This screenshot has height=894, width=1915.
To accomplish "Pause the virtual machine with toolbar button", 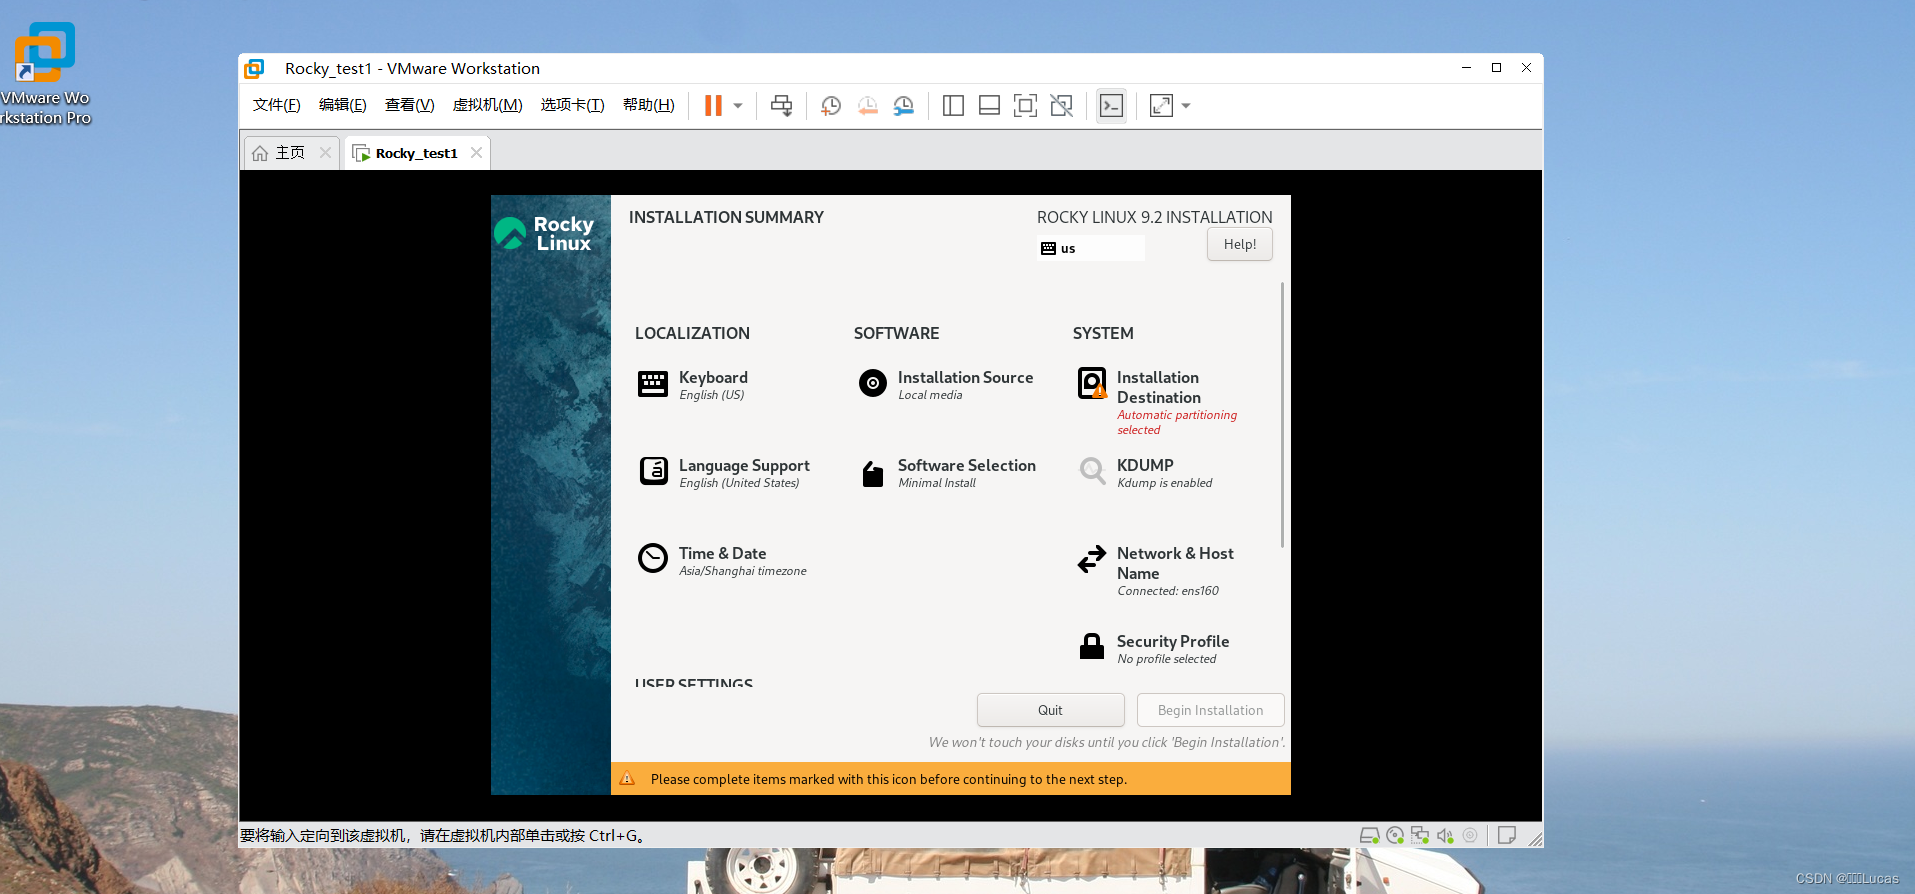I will coord(713,106).
